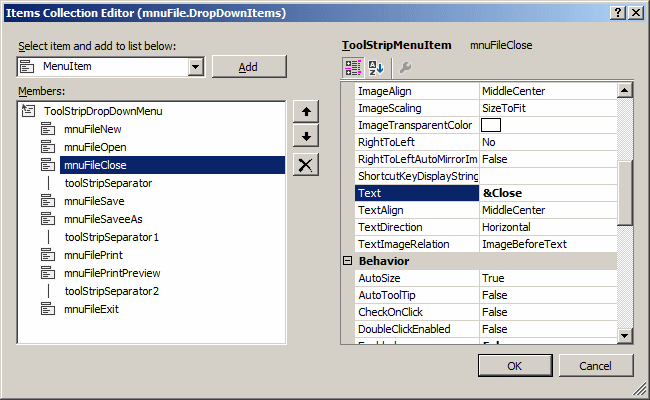The width and height of the screenshot is (650, 400).
Task: Select the ImageAlign property row
Action: [486, 91]
